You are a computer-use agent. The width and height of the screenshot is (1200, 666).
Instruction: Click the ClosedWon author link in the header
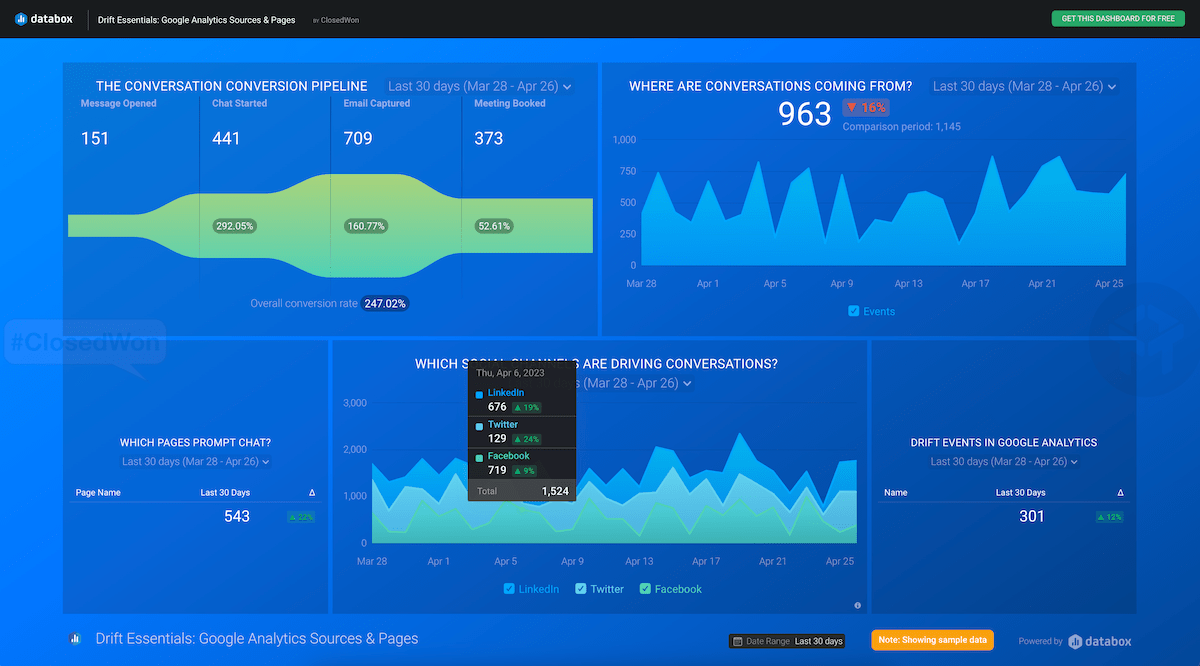click(x=340, y=20)
